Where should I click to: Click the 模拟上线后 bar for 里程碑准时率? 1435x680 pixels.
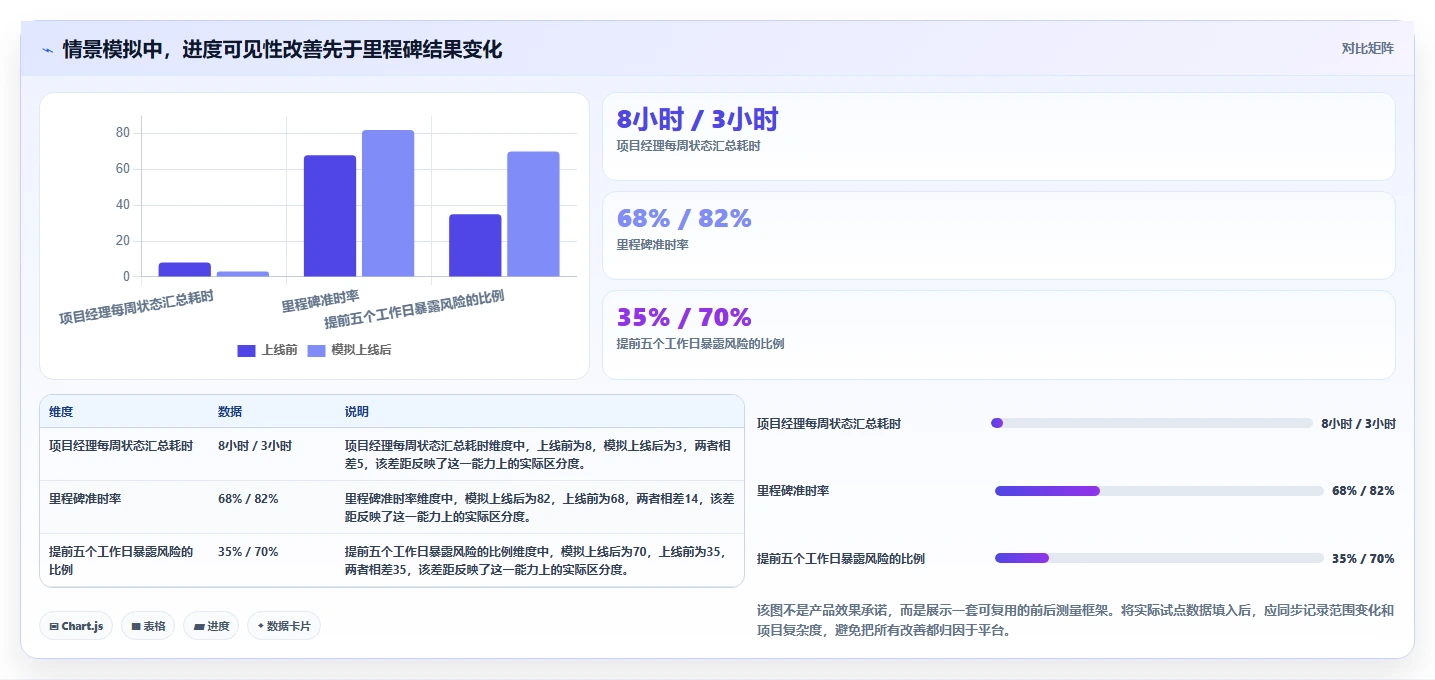[388, 203]
